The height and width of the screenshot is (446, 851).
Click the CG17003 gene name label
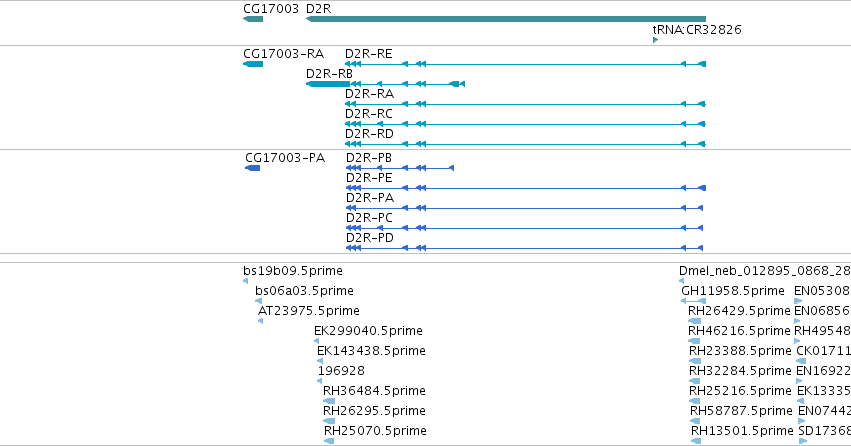coord(271,9)
